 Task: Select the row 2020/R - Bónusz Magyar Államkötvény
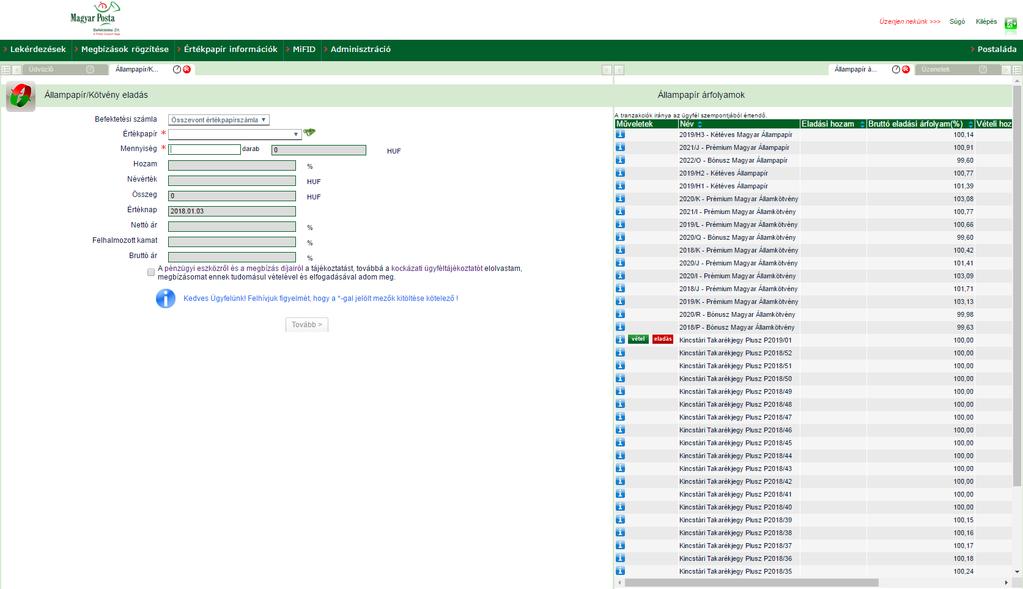(x=813, y=314)
